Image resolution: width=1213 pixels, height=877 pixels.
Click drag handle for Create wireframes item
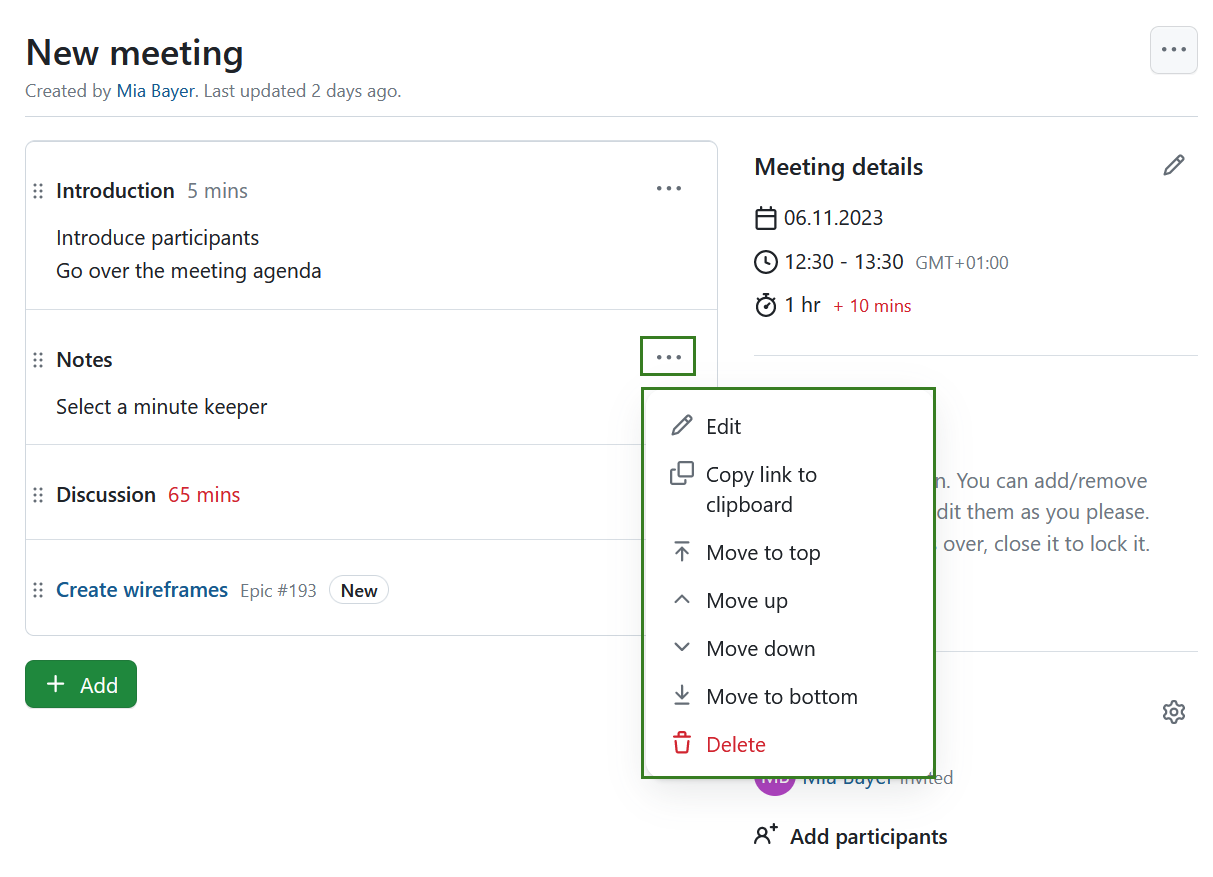(38, 590)
